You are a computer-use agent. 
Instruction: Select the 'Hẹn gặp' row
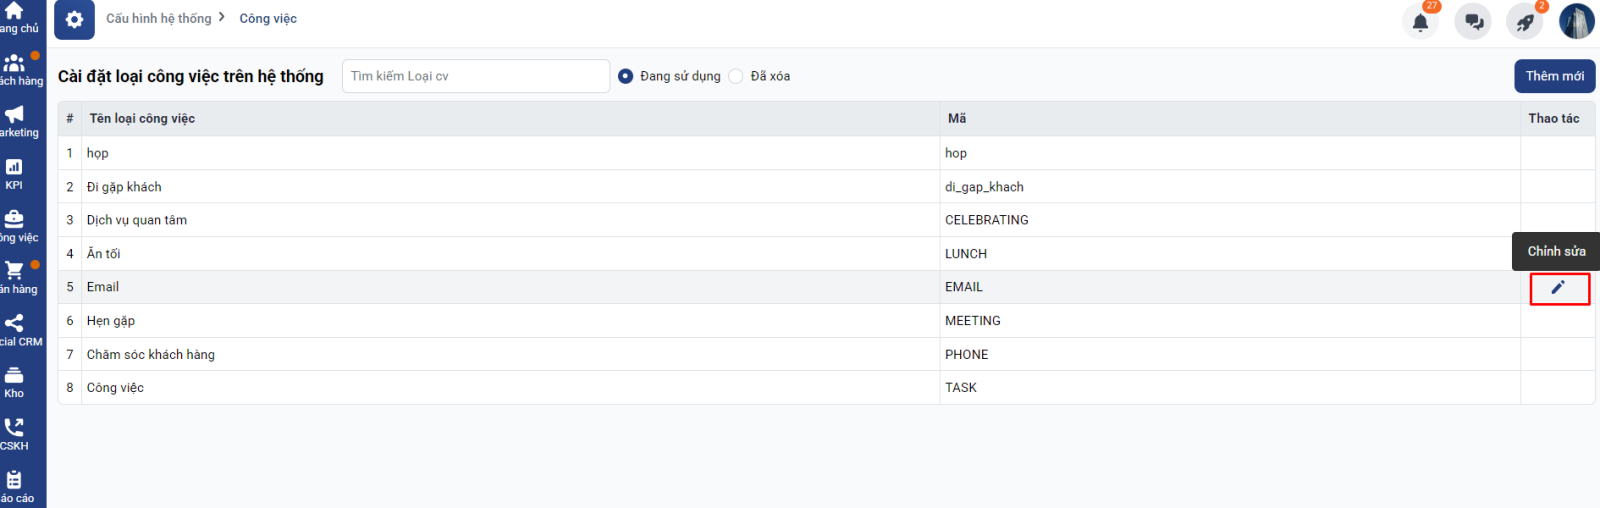pyautogui.click(x=111, y=321)
